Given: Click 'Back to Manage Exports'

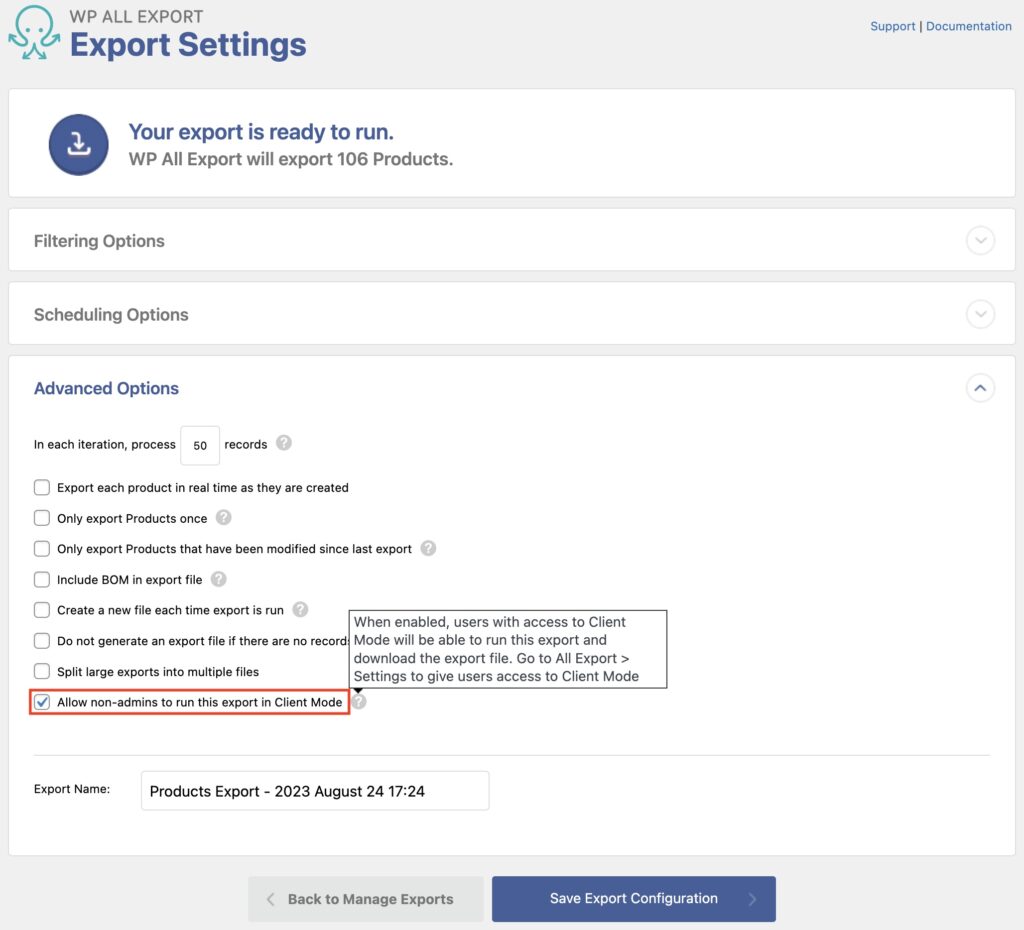Looking at the screenshot, I should (365, 898).
